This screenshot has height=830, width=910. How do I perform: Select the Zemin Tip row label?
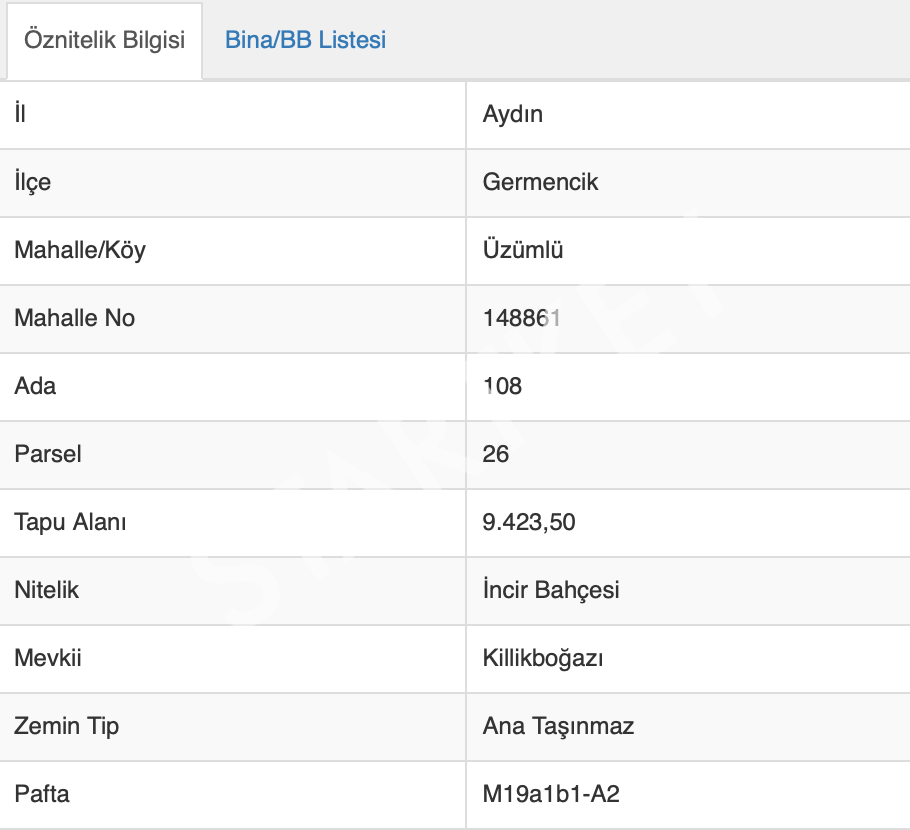(66, 726)
